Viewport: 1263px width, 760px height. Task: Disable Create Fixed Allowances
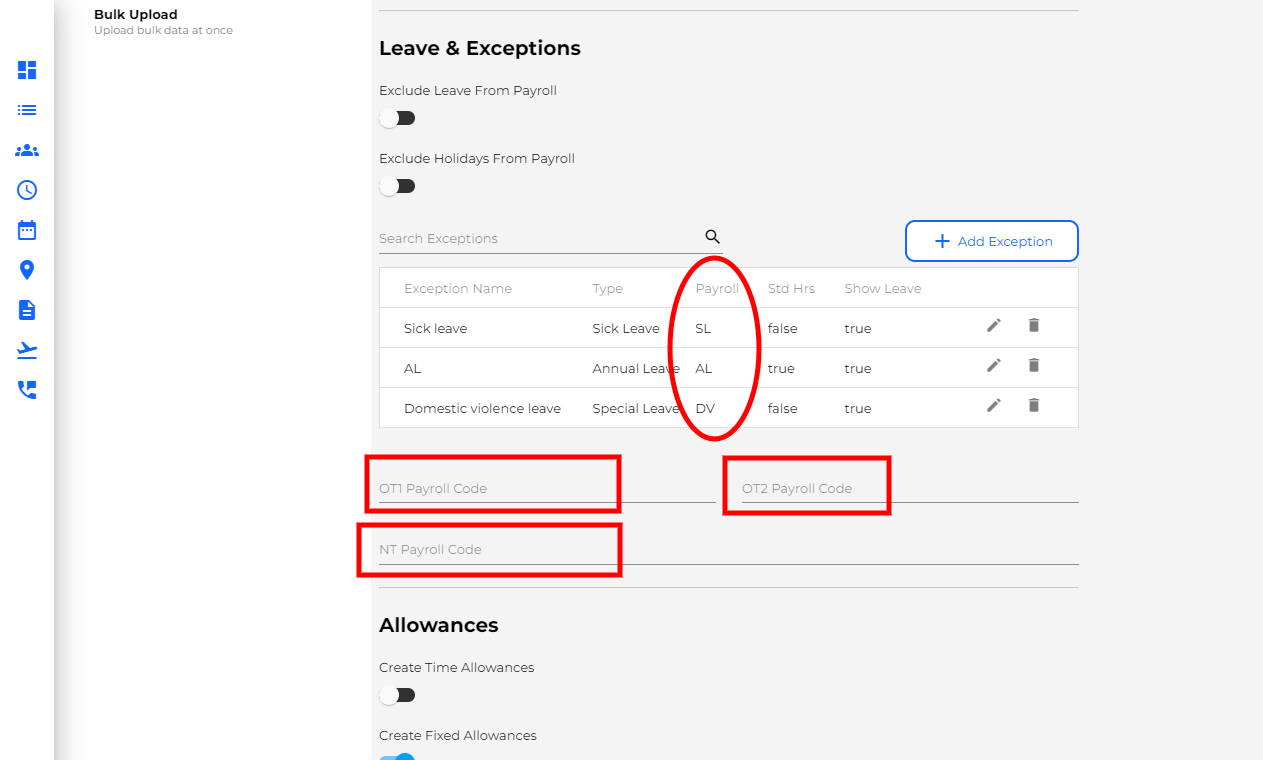coord(397,757)
